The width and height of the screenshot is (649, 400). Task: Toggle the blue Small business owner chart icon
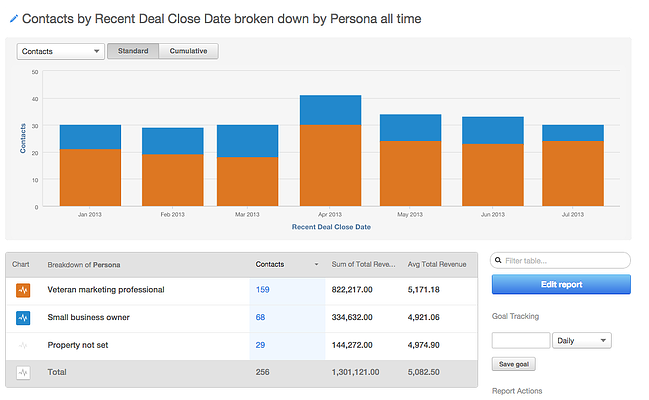click(23, 319)
